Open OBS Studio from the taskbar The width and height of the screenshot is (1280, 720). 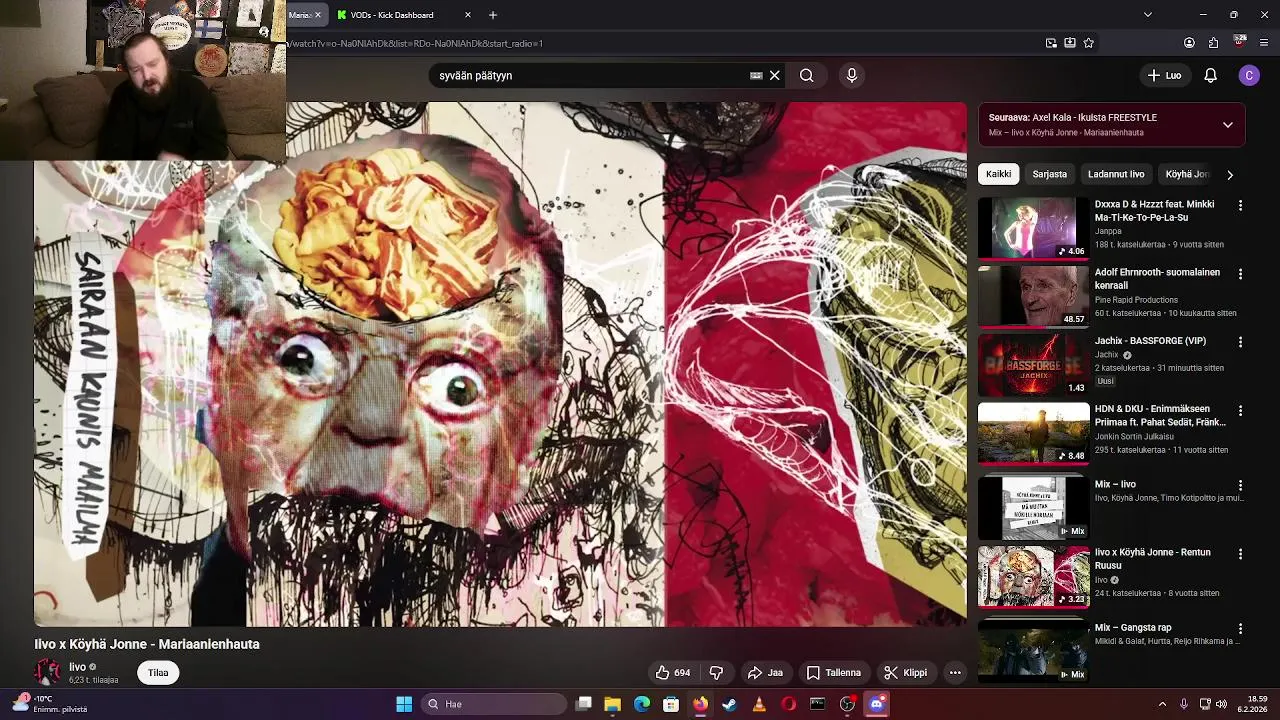[x=847, y=704]
